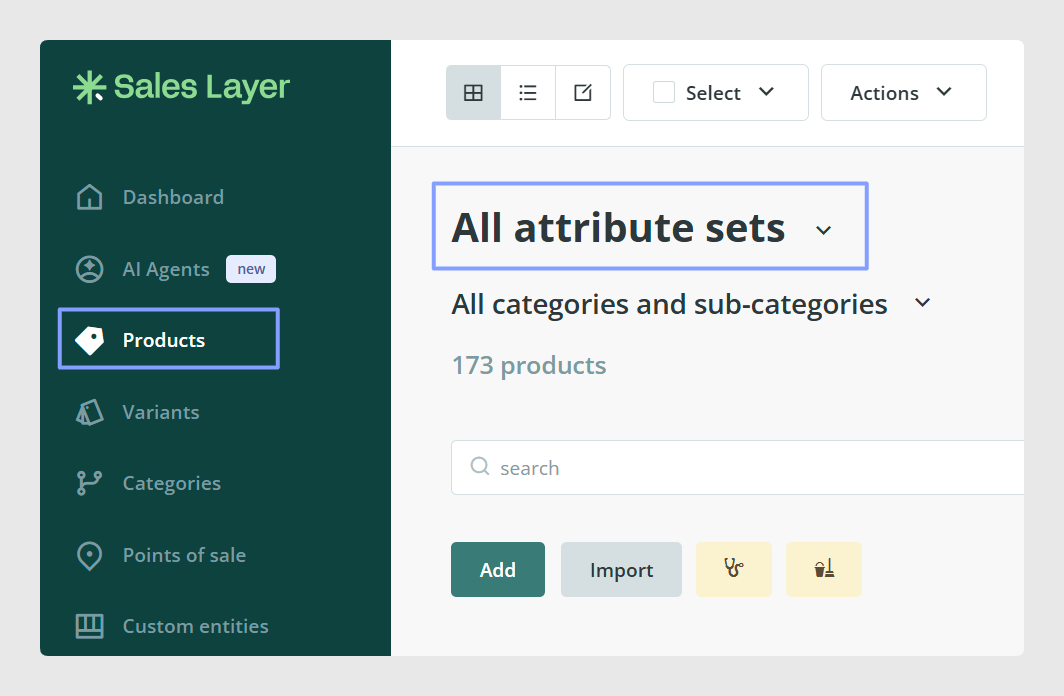Click the yellow cleanup broom button
Image resolution: width=1064 pixels, height=696 pixels.
point(824,569)
